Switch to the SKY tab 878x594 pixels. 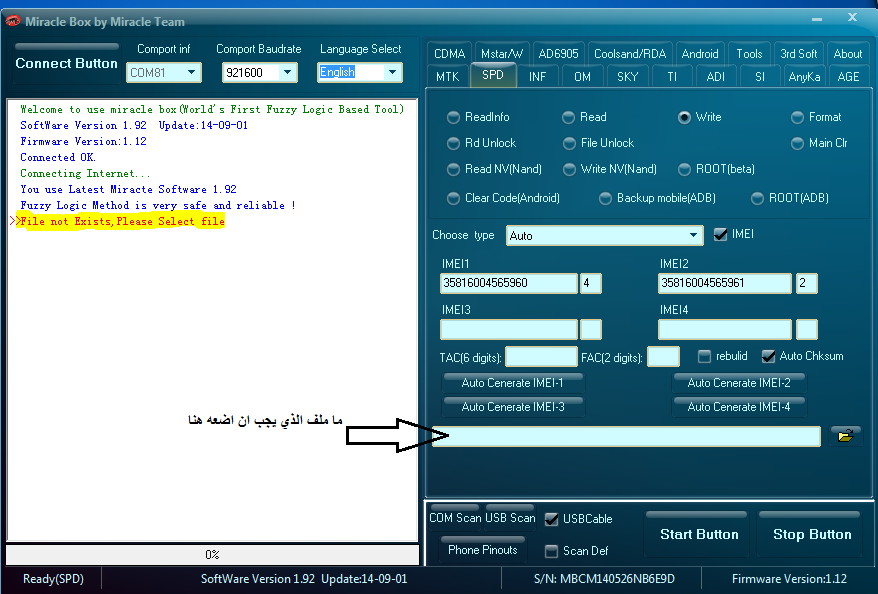(628, 77)
